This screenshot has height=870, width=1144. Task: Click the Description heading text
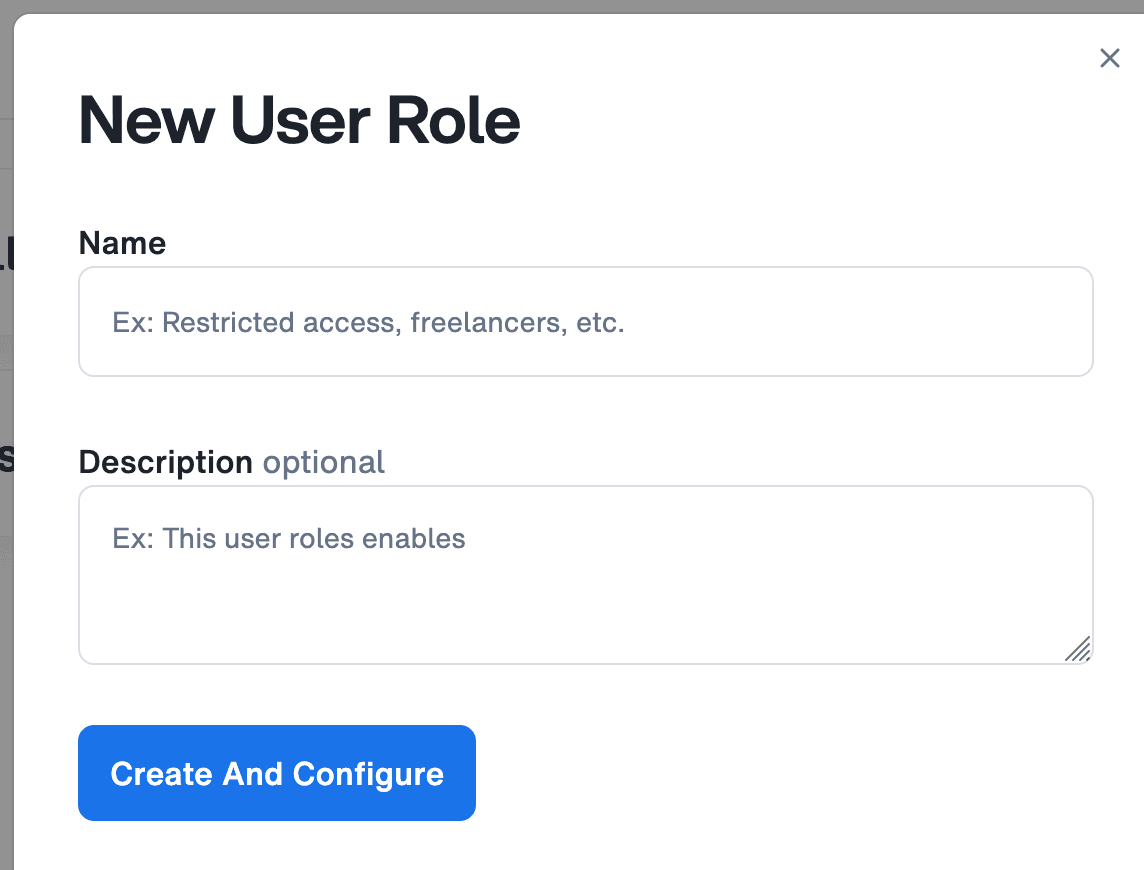click(166, 462)
